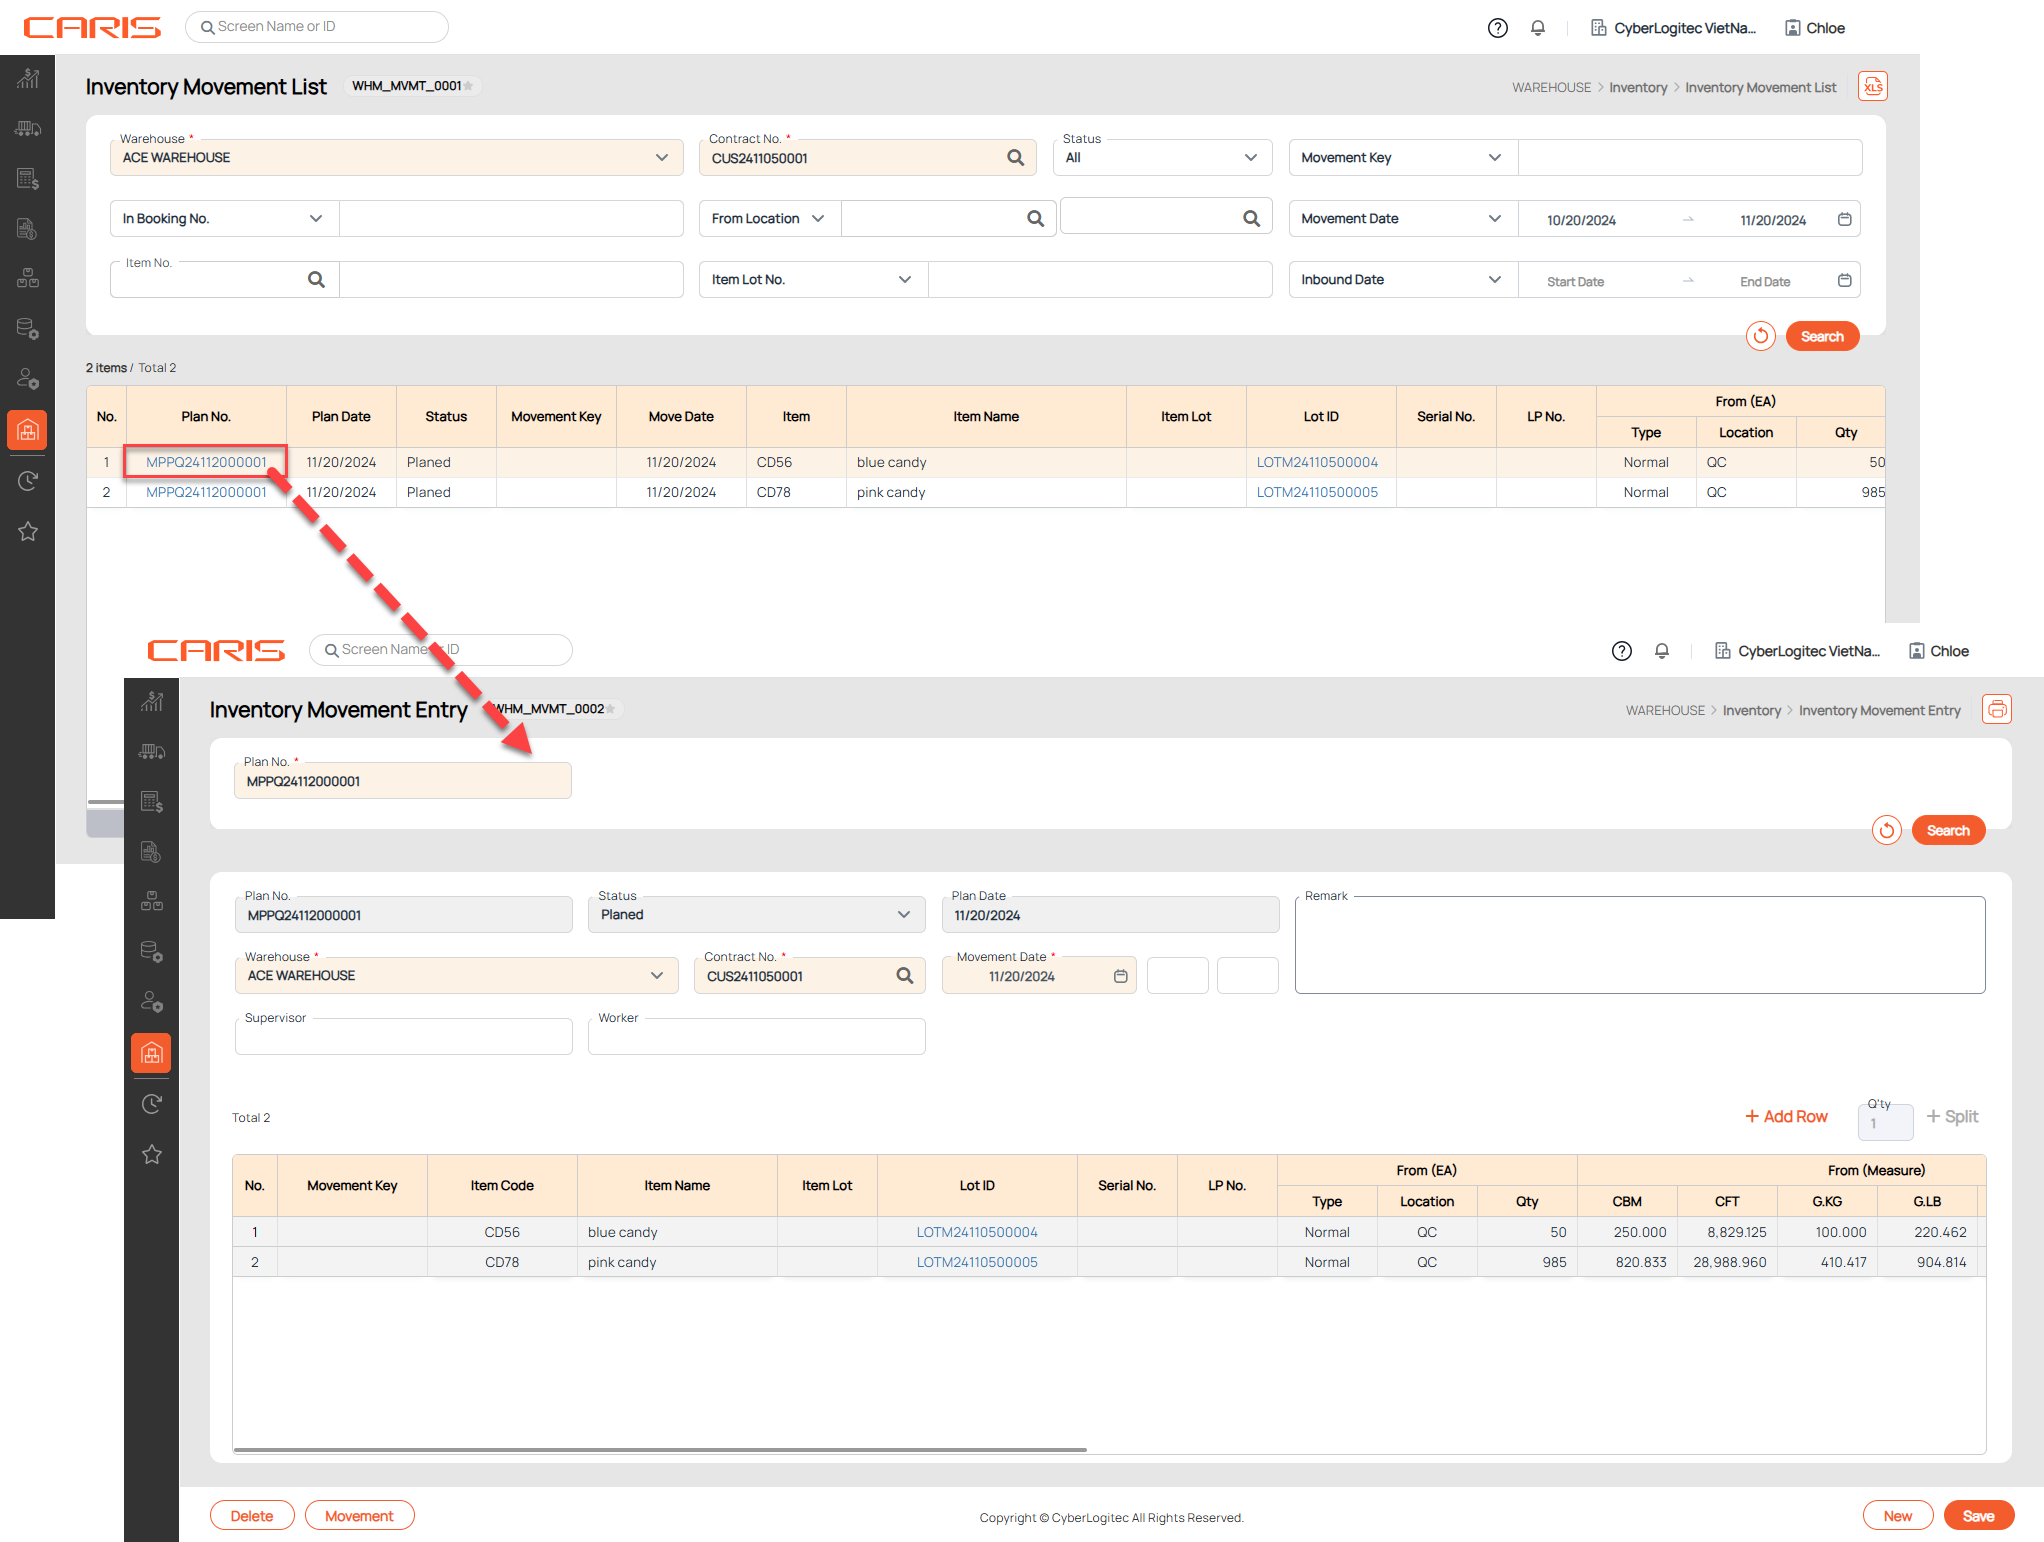Image resolution: width=2044 pixels, height=1542 pixels.
Task: Click Inventory in the top breadcrumb
Action: click(x=1637, y=88)
